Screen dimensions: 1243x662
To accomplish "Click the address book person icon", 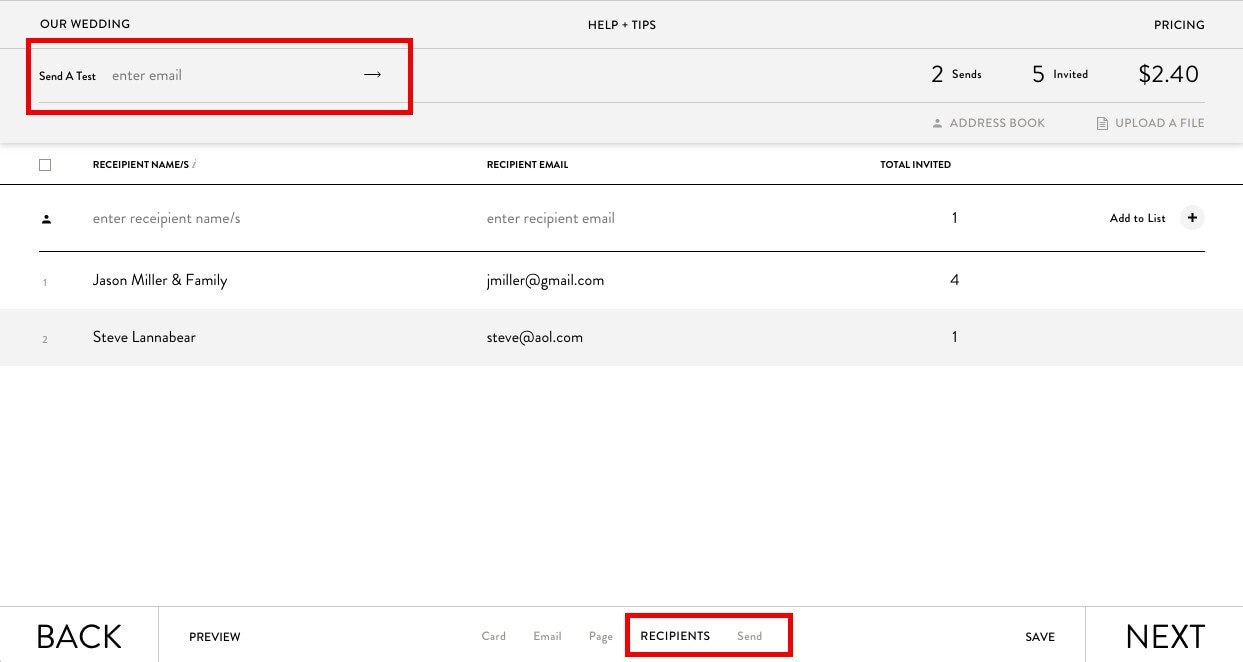I will coord(937,124).
